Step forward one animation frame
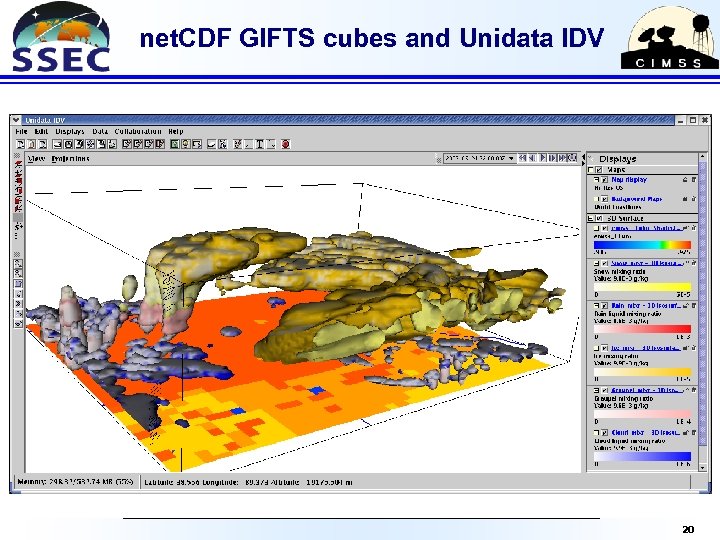720x540 pixels. tap(552, 158)
